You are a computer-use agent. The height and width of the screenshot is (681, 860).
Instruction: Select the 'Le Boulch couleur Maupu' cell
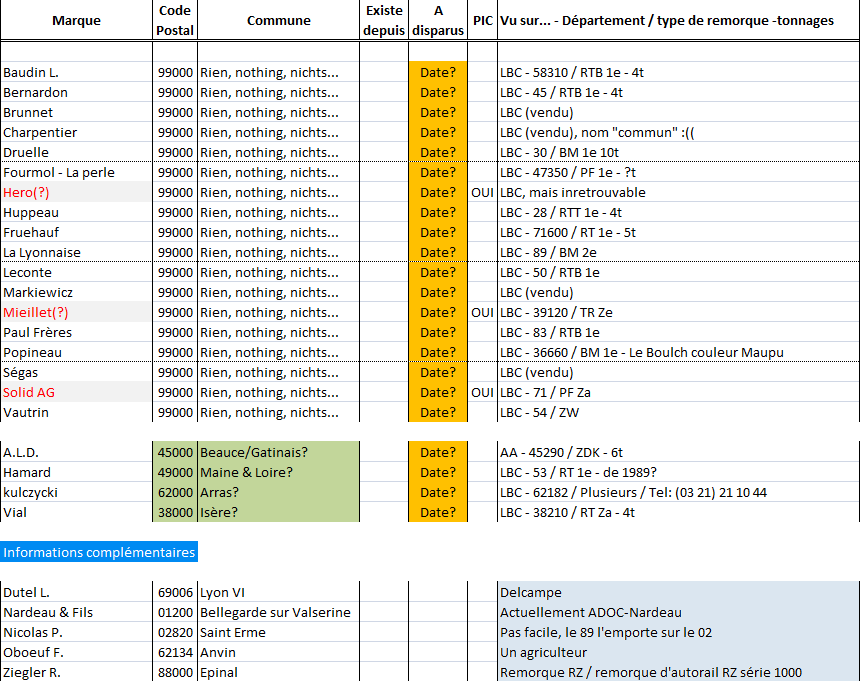(x=678, y=353)
